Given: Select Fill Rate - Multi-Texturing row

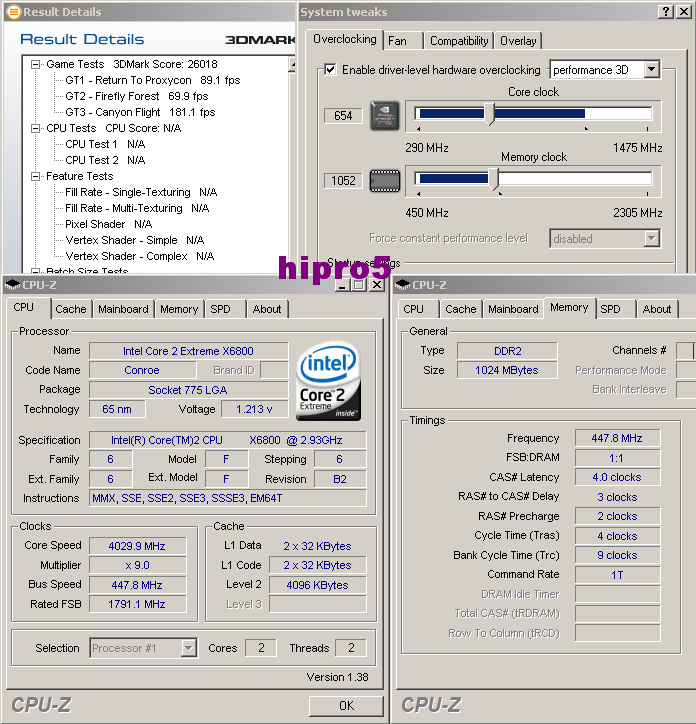Looking at the screenshot, I should [137, 208].
